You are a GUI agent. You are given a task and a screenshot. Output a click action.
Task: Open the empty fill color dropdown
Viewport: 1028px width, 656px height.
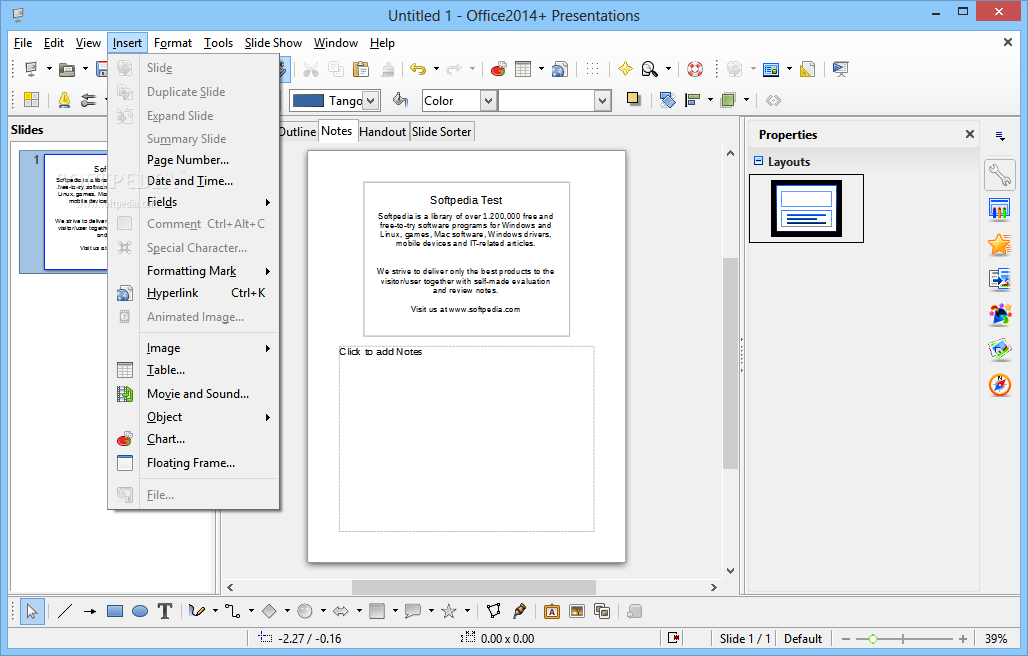[603, 100]
